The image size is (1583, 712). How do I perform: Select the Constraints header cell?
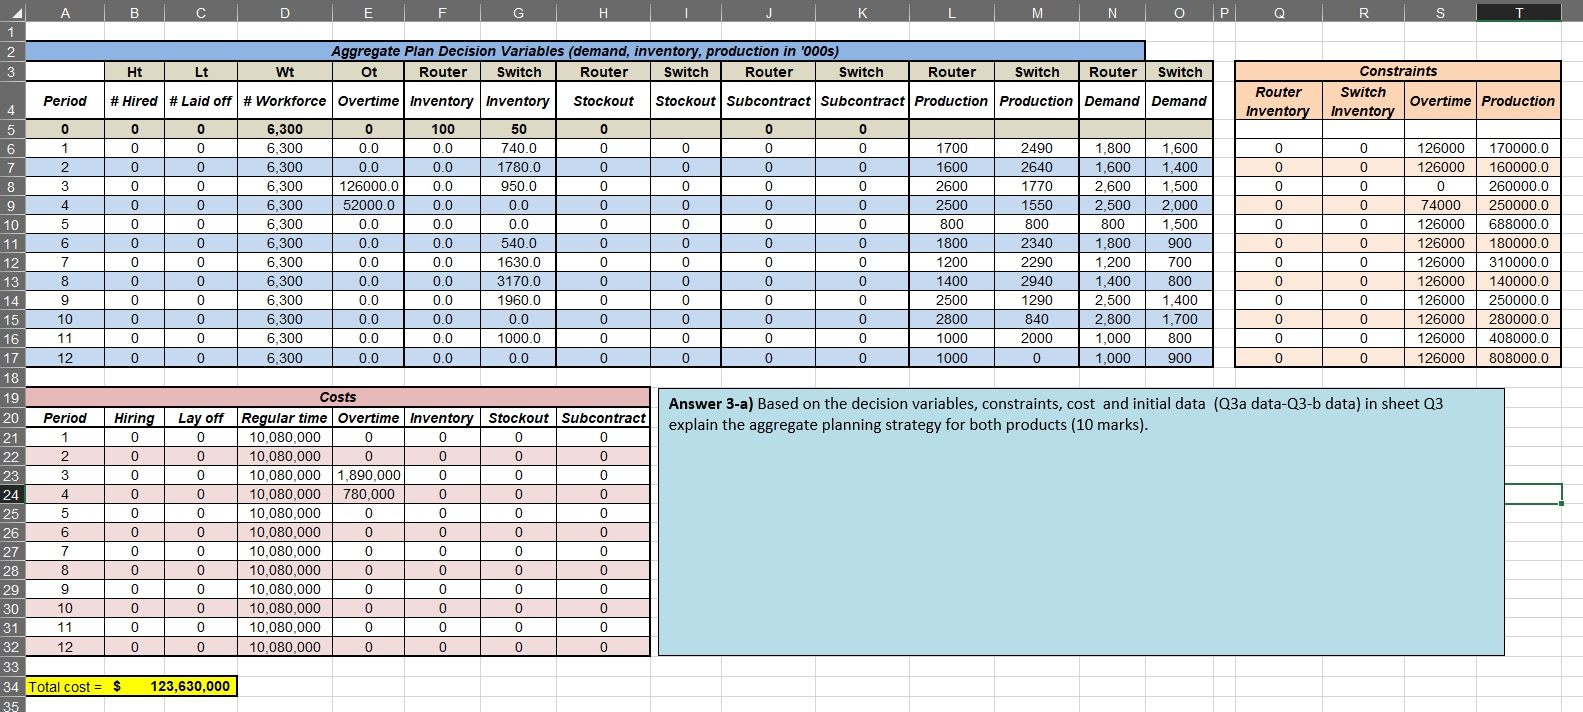click(1398, 71)
